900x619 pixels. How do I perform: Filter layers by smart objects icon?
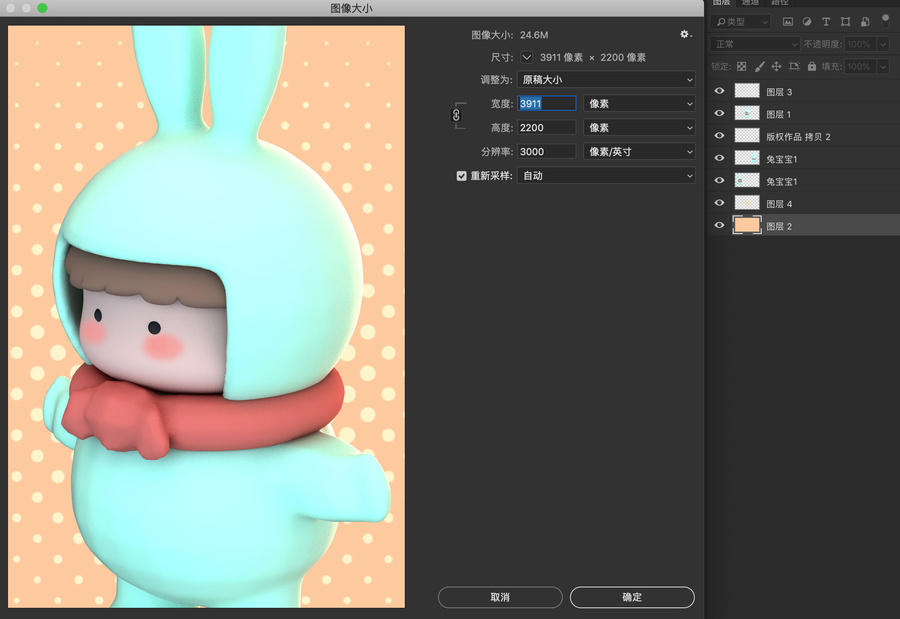865,22
